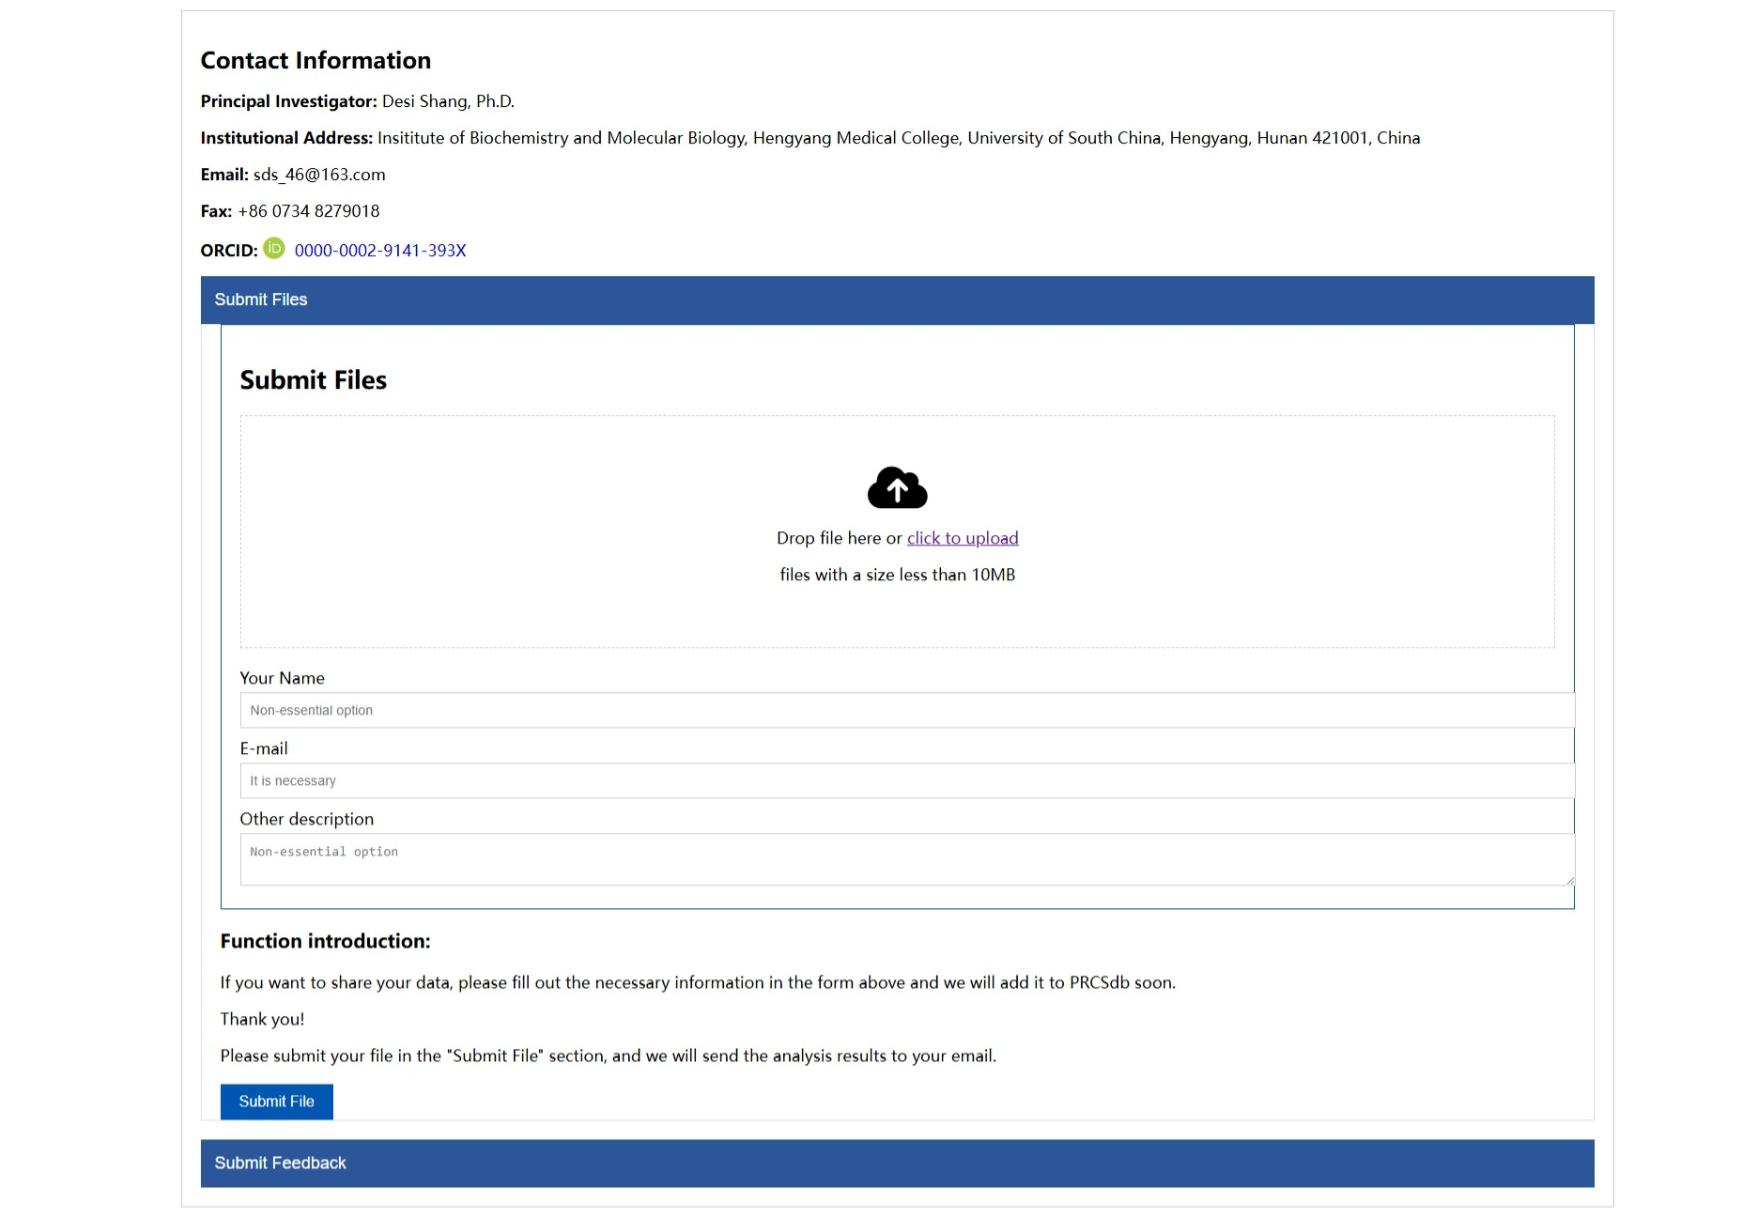Click into the E-mail input field
1744x1212 pixels.
tap(906, 781)
